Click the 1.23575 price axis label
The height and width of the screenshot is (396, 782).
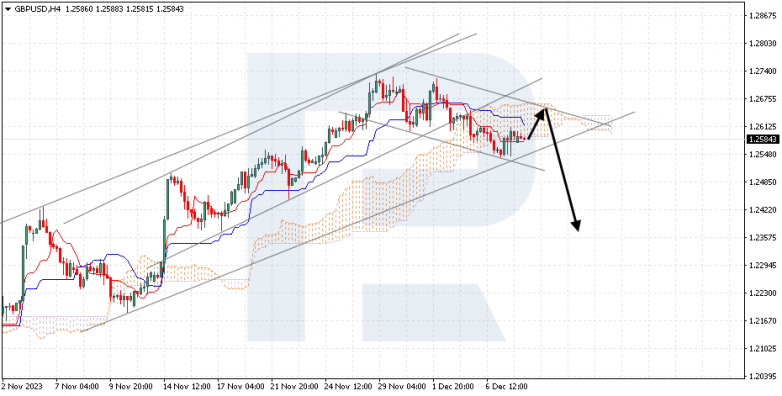click(762, 237)
